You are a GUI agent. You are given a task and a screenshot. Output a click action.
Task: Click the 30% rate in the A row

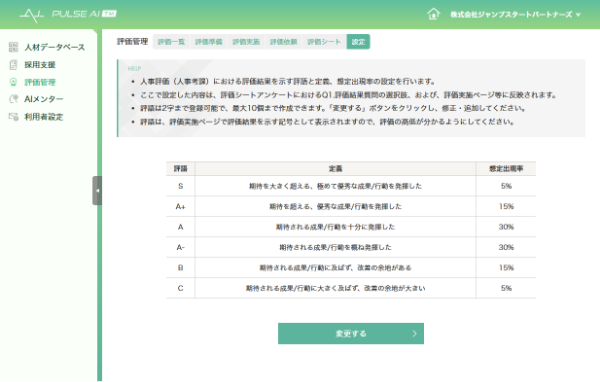[506, 227]
